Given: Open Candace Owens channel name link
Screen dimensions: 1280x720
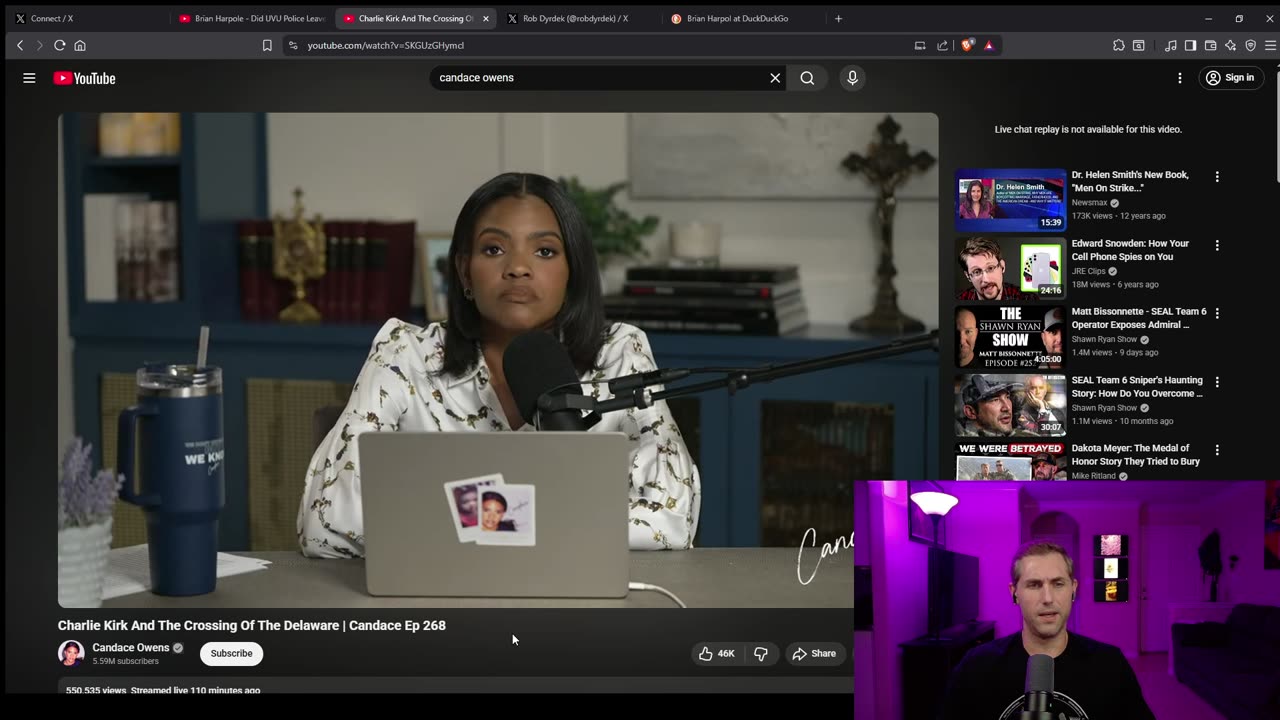Looking at the screenshot, I should (131, 647).
